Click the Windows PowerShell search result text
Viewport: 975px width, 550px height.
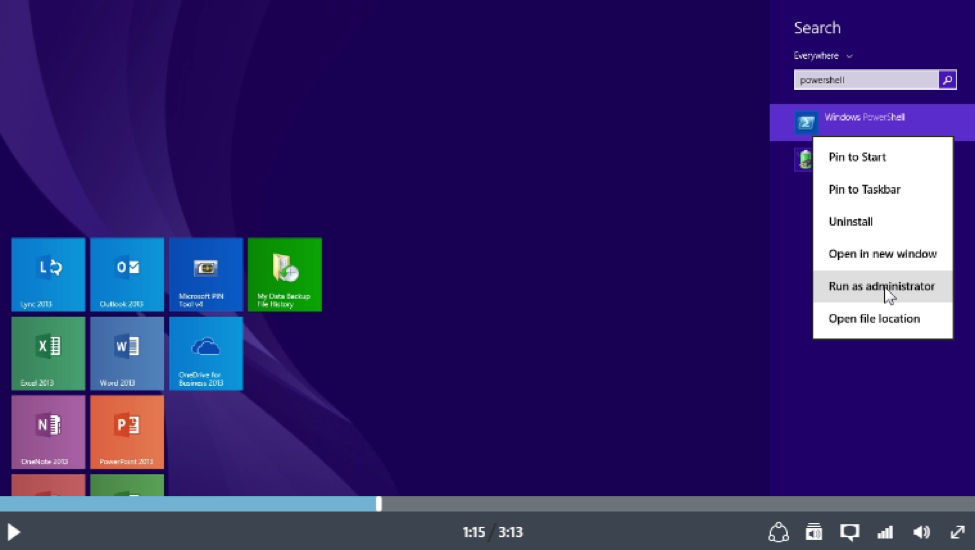click(x=864, y=117)
